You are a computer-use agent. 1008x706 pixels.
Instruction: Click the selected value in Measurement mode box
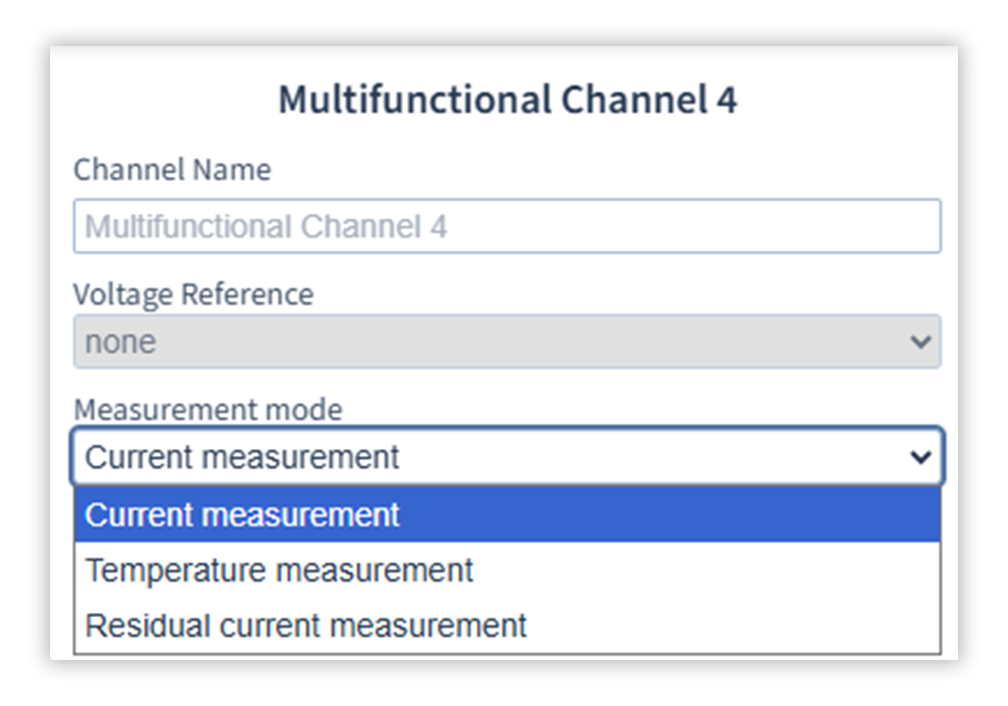click(243, 457)
